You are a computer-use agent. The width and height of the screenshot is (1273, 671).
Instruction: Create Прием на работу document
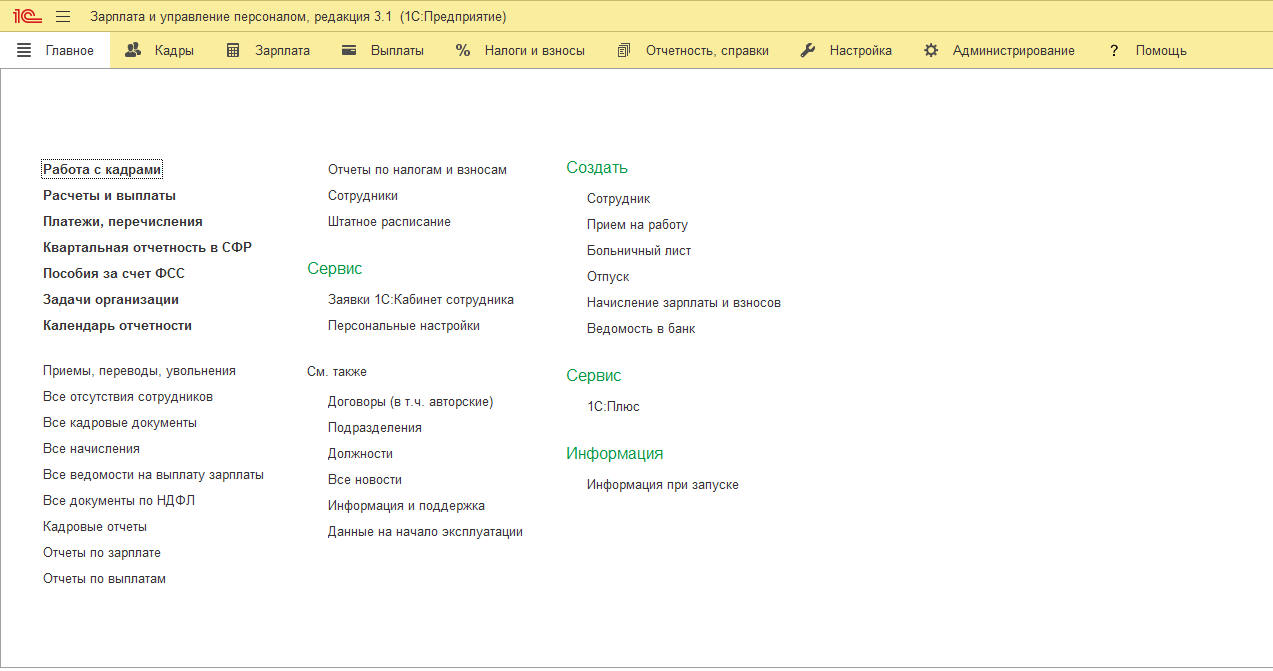tap(637, 225)
